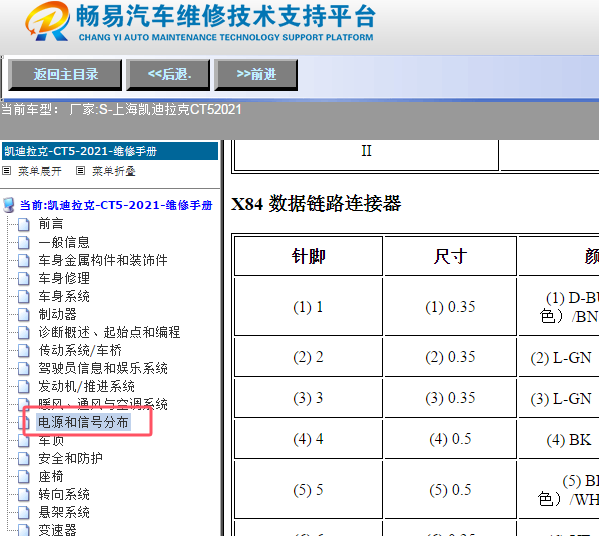Viewport: 599px width, 536px height.
Task: Click the page icon beside 发动机/推进系统
Action: coord(24,387)
